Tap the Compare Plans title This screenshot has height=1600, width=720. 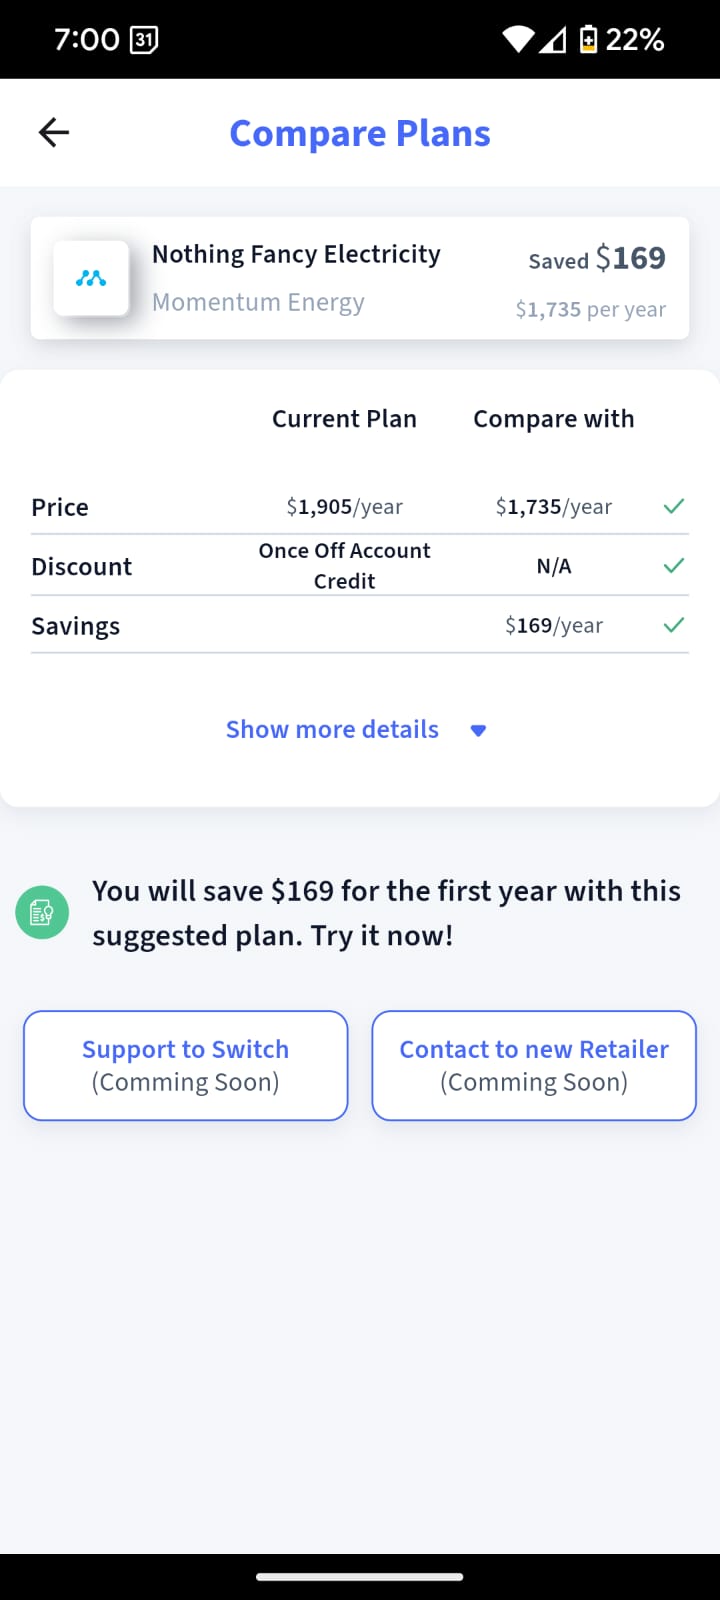click(360, 133)
